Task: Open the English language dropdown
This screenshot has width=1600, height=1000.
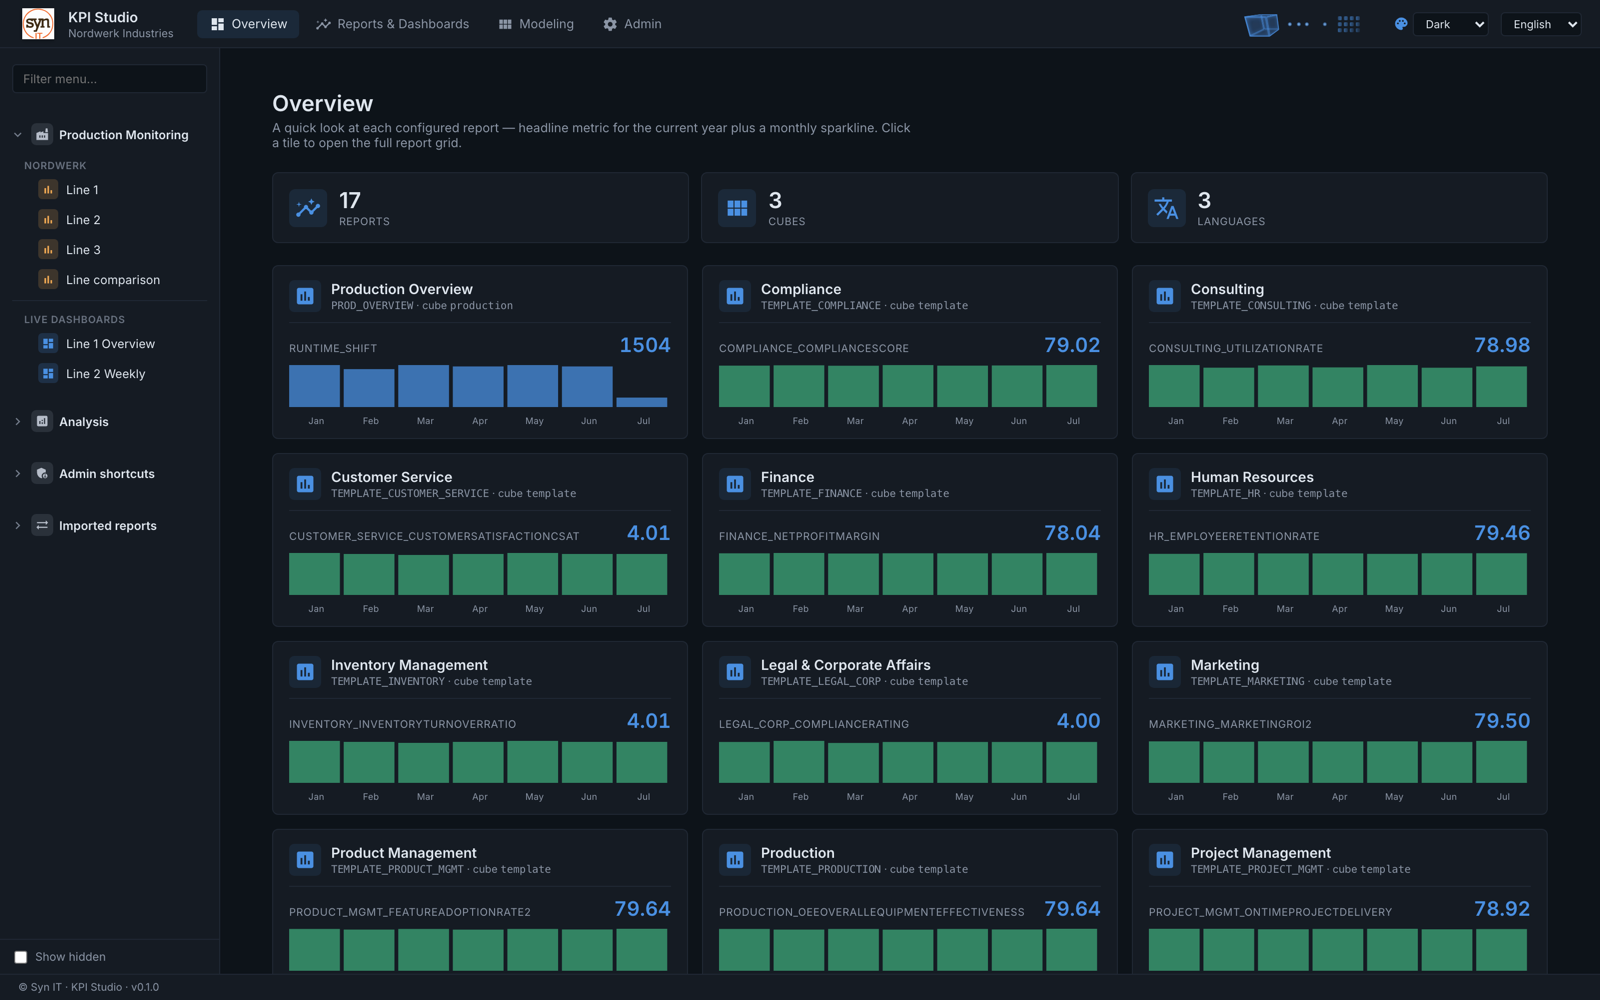Action: click(1540, 24)
